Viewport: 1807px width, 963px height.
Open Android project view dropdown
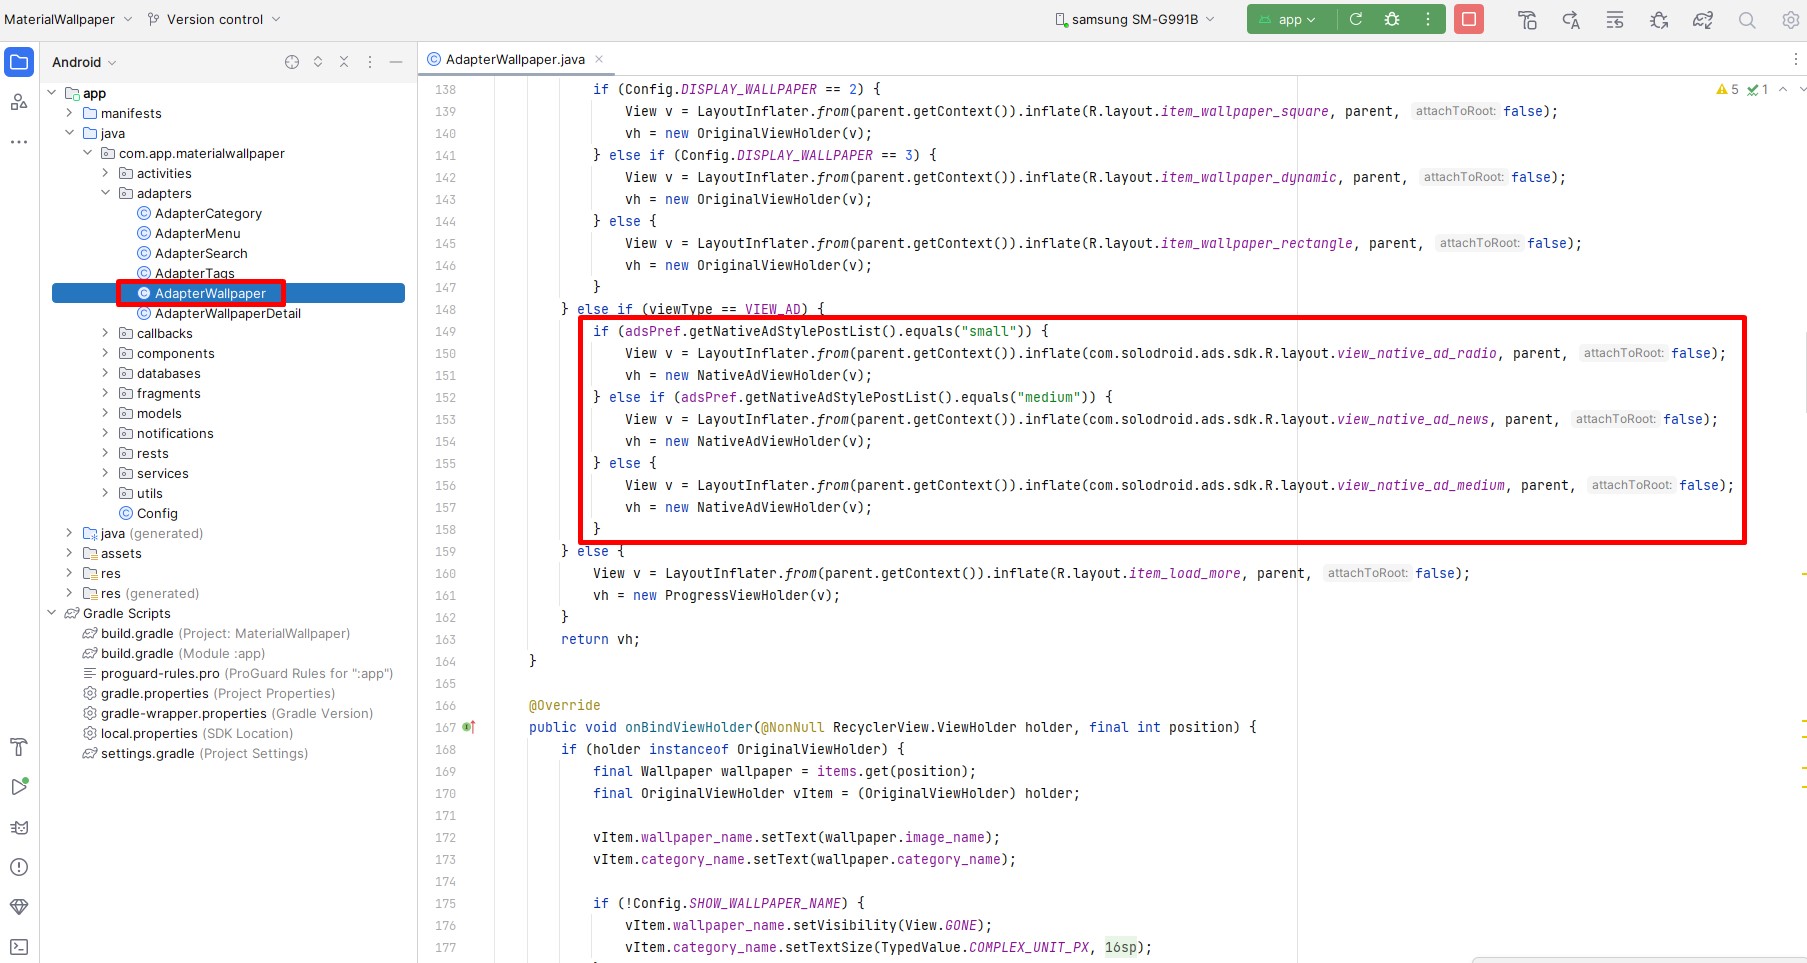[x=84, y=62]
